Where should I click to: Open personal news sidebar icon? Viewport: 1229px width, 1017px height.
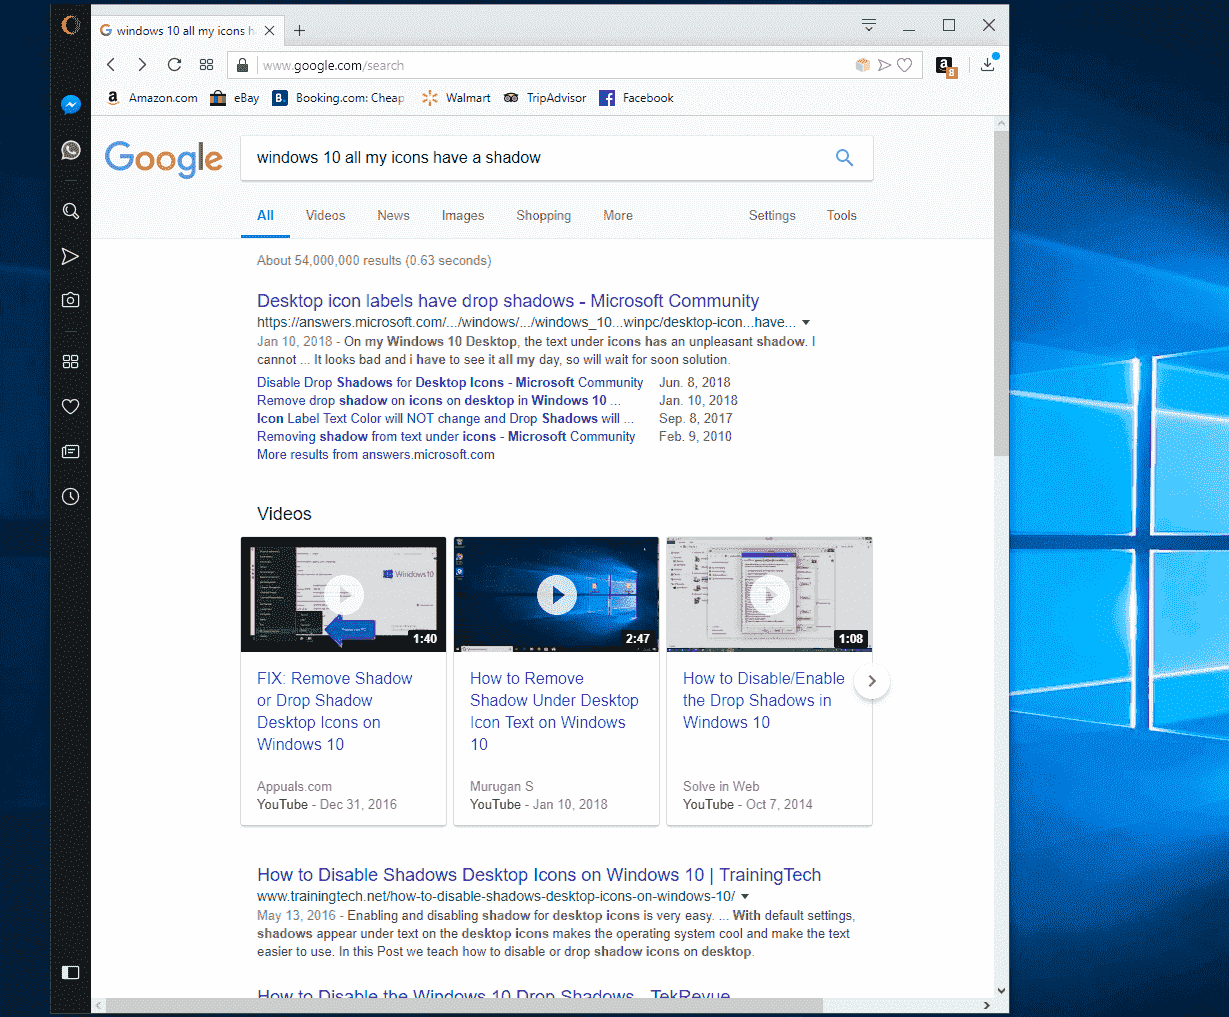click(x=70, y=452)
